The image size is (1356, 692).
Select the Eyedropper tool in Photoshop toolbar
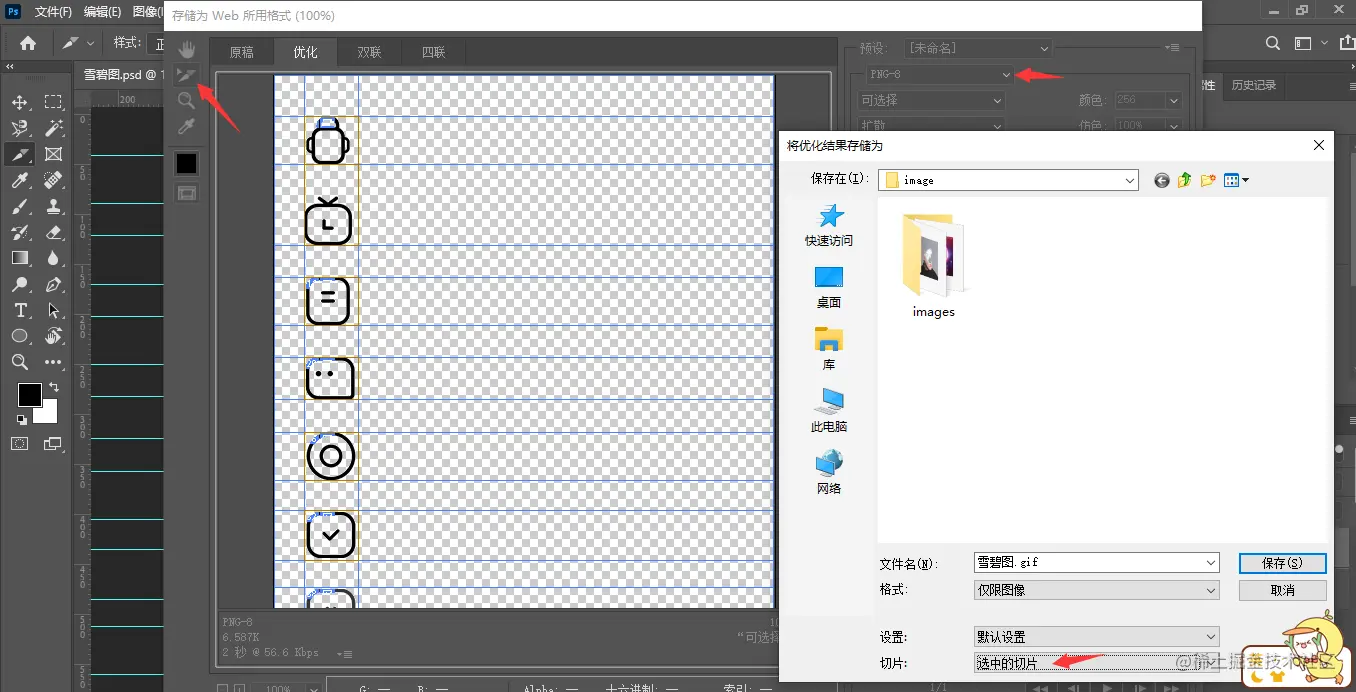point(20,180)
